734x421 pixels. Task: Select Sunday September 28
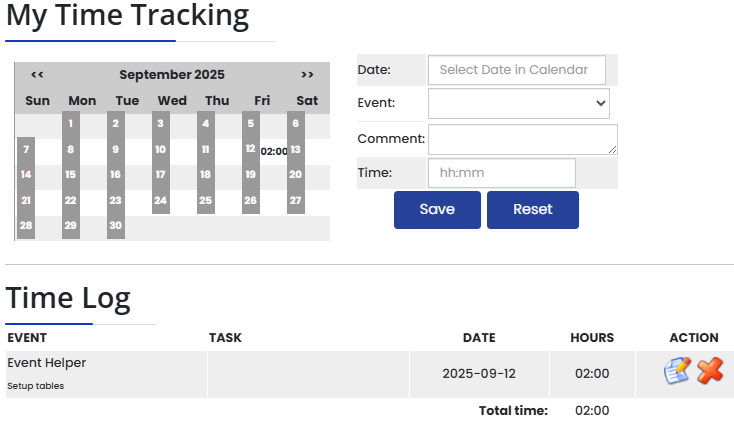click(x=26, y=226)
